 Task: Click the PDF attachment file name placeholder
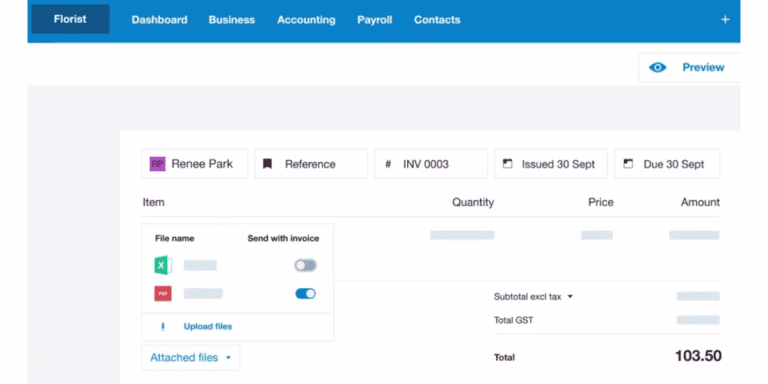[x=203, y=293]
